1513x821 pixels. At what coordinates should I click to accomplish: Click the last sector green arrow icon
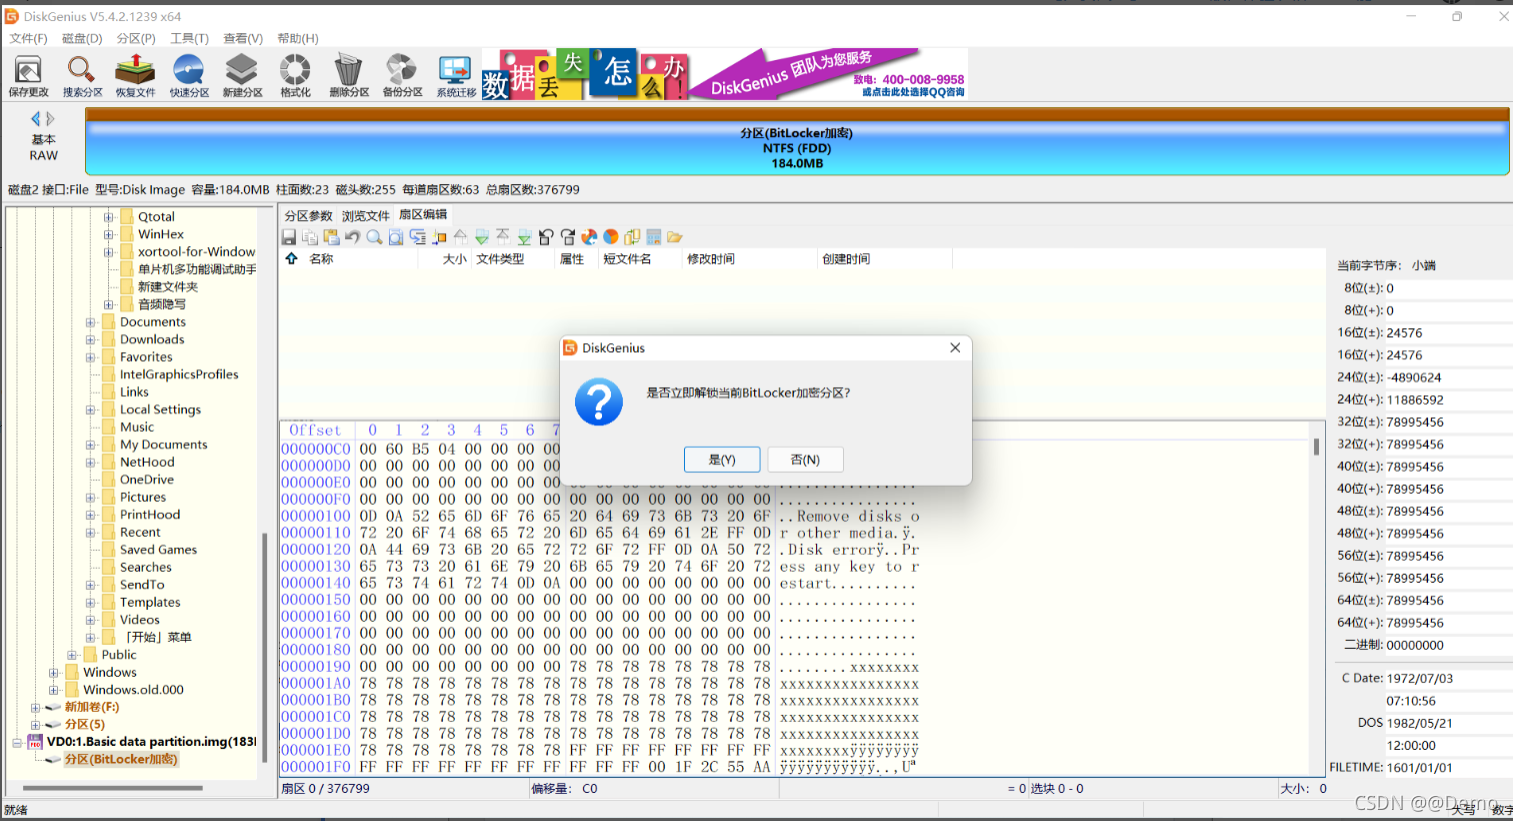click(x=524, y=237)
